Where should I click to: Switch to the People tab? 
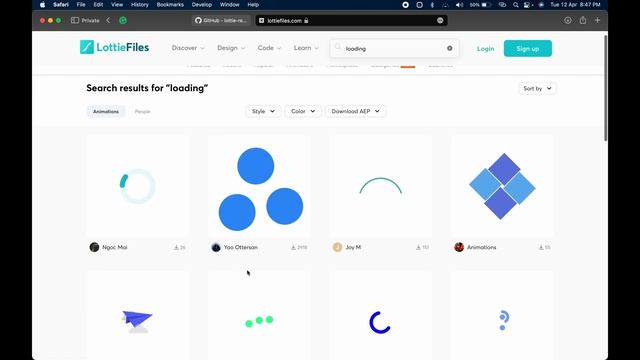point(142,111)
